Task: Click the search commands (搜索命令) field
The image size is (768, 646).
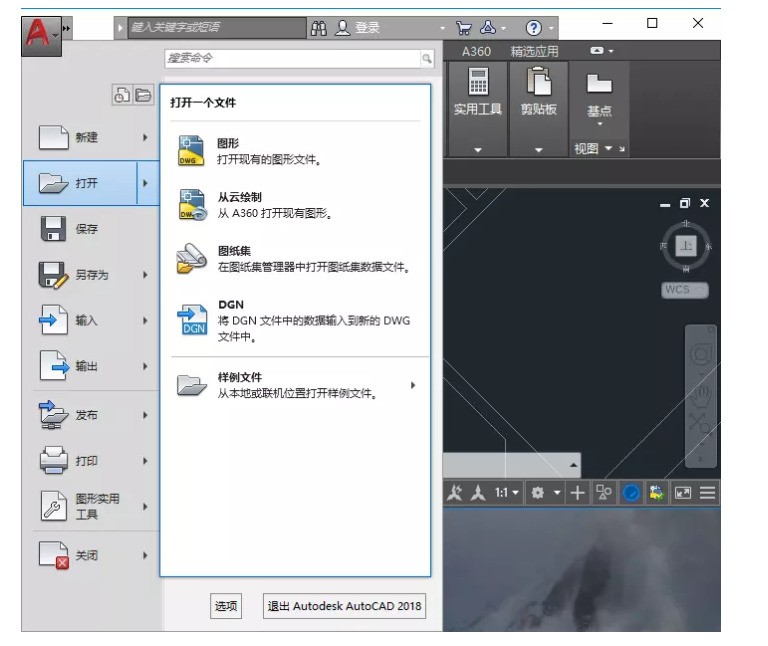Action: [293, 59]
